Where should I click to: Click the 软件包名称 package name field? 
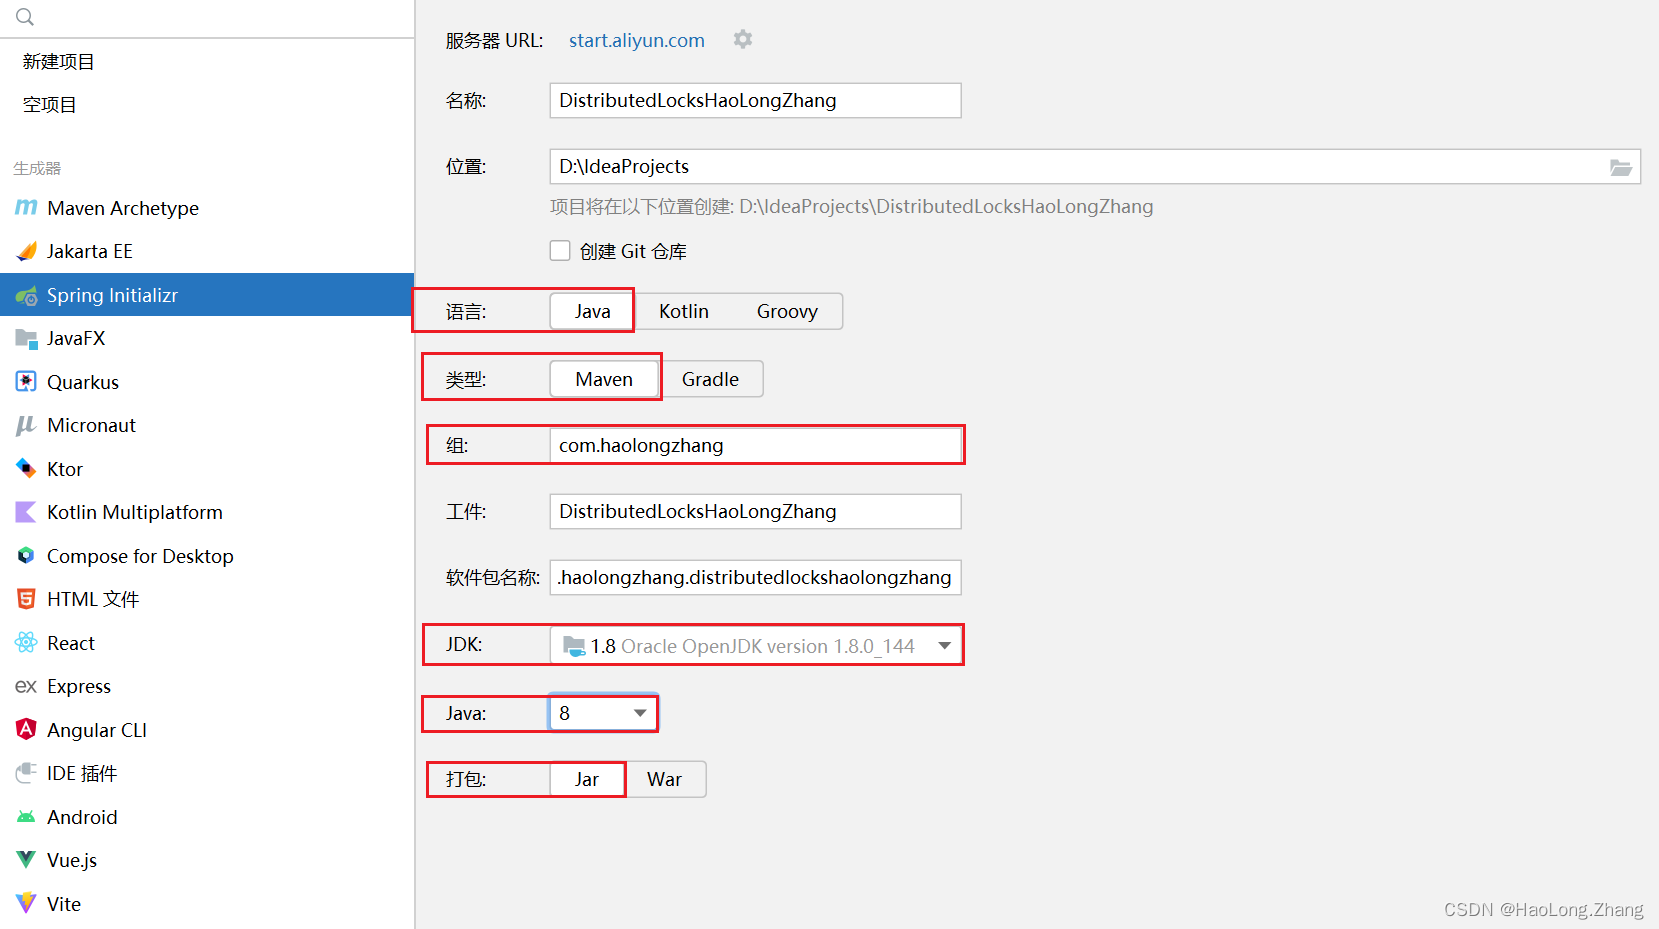pyautogui.click(x=755, y=577)
